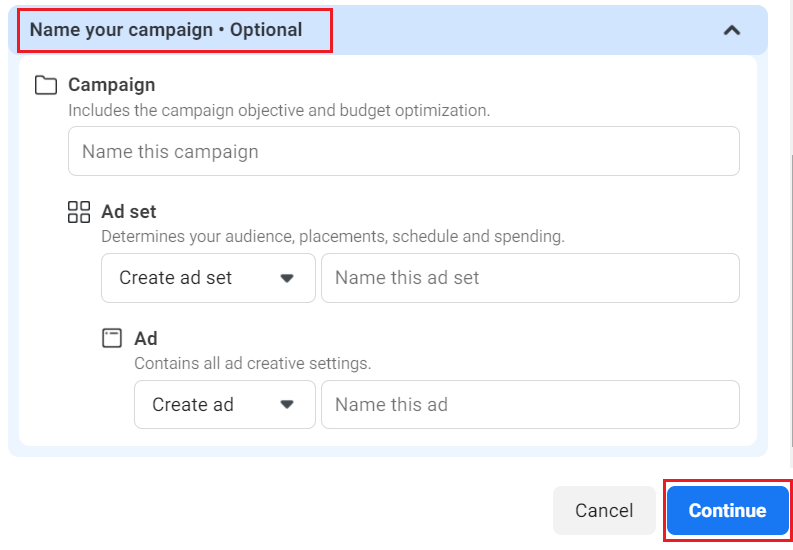
Task: Click the blue Continue button
Action: coord(728,510)
